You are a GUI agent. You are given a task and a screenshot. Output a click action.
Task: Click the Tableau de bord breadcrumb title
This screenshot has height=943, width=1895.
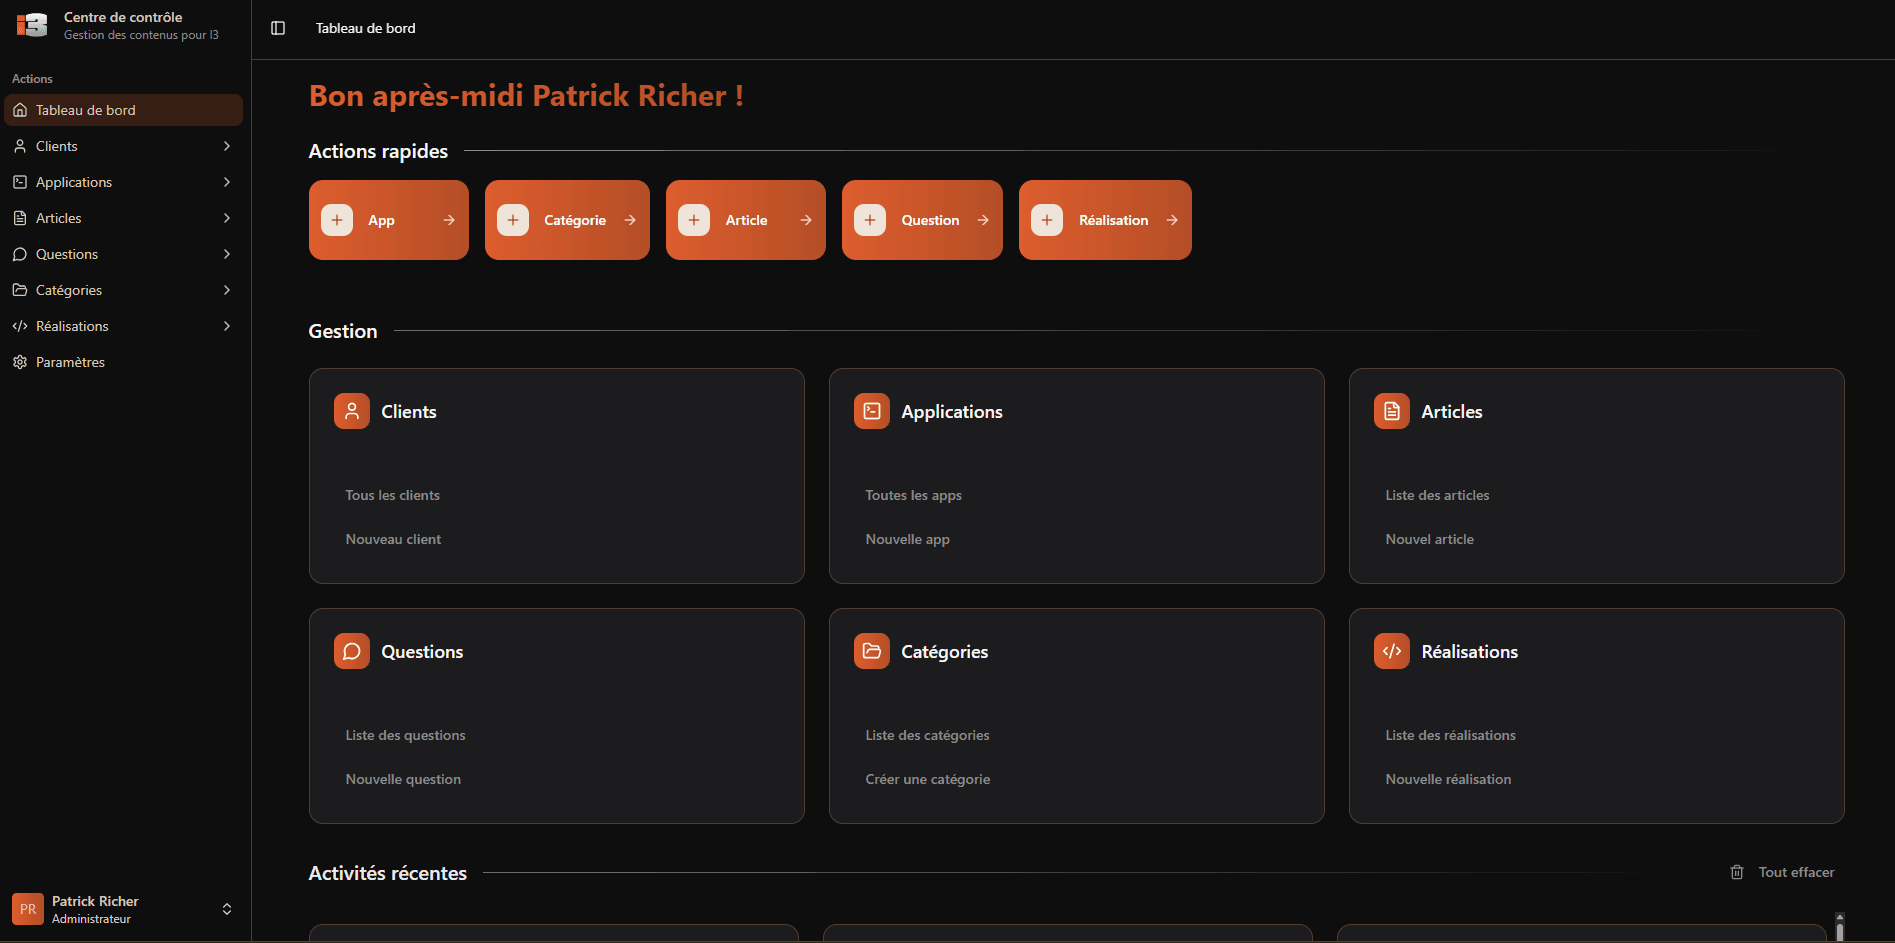coord(366,28)
